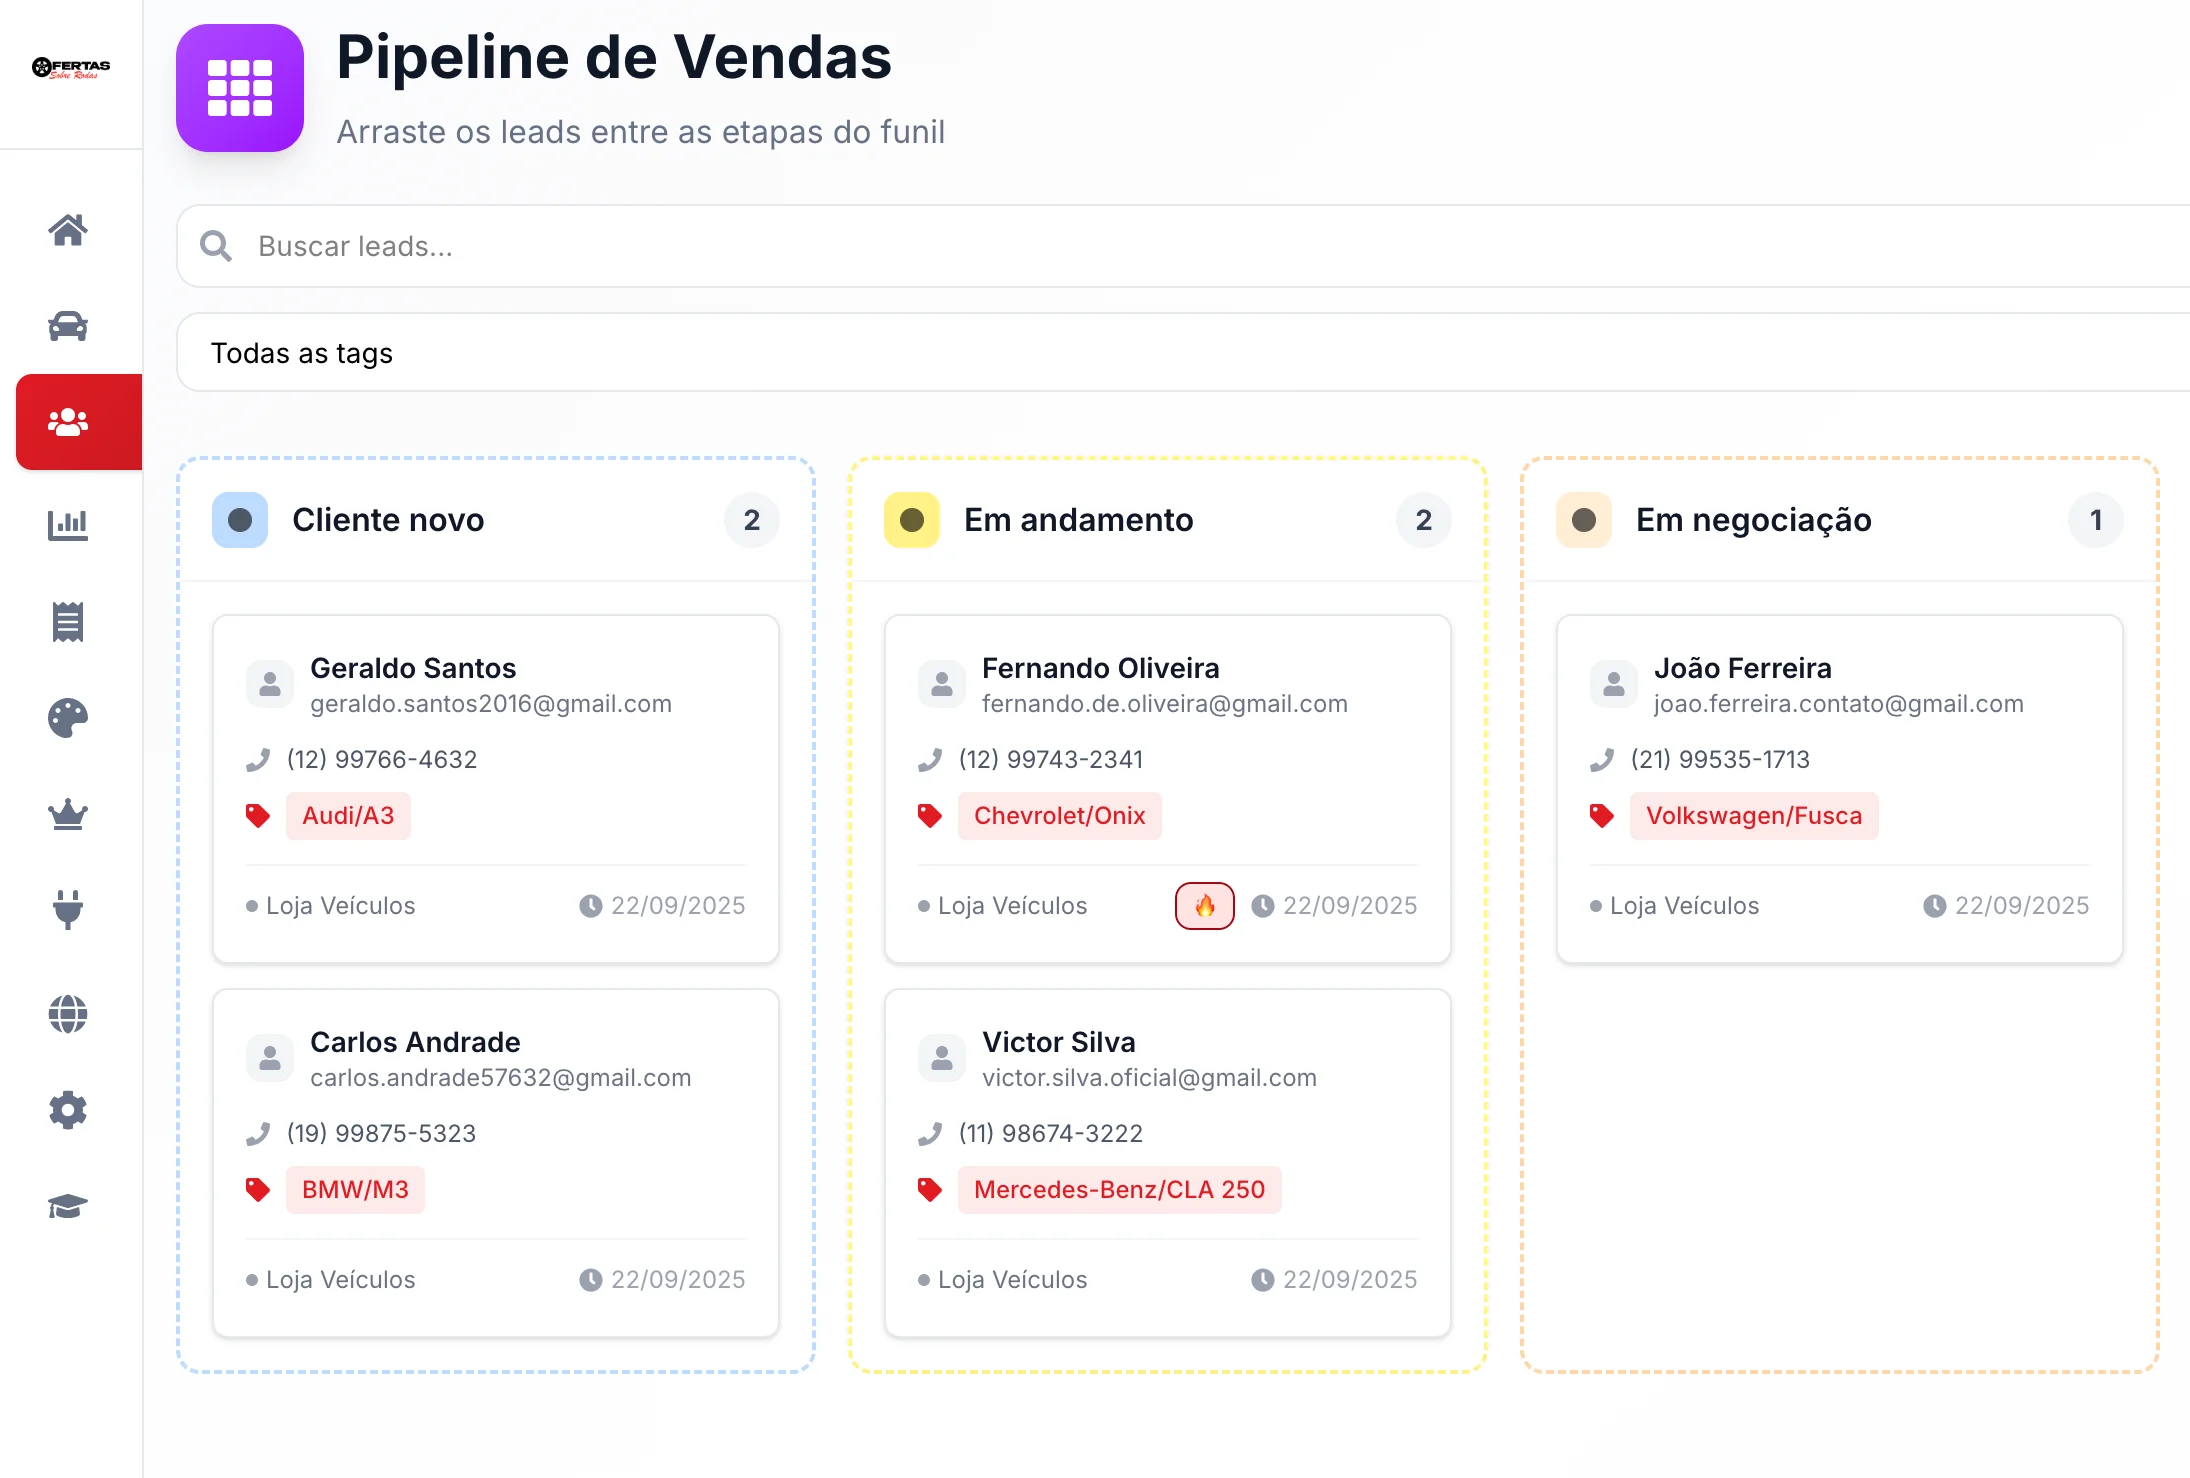The height and width of the screenshot is (1478, 2190).
Task: Click the blue Cliente novo color swatch
Action: (240, 520)
